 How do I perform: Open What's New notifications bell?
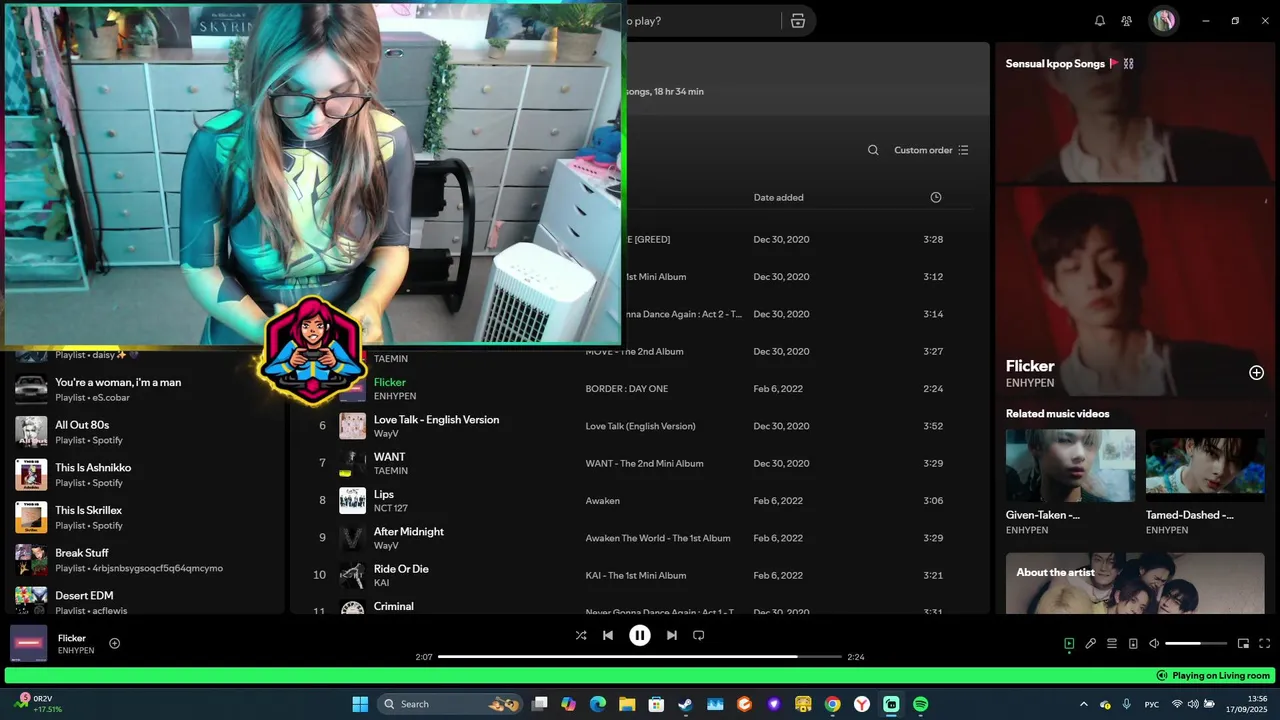pos(1100,21)
